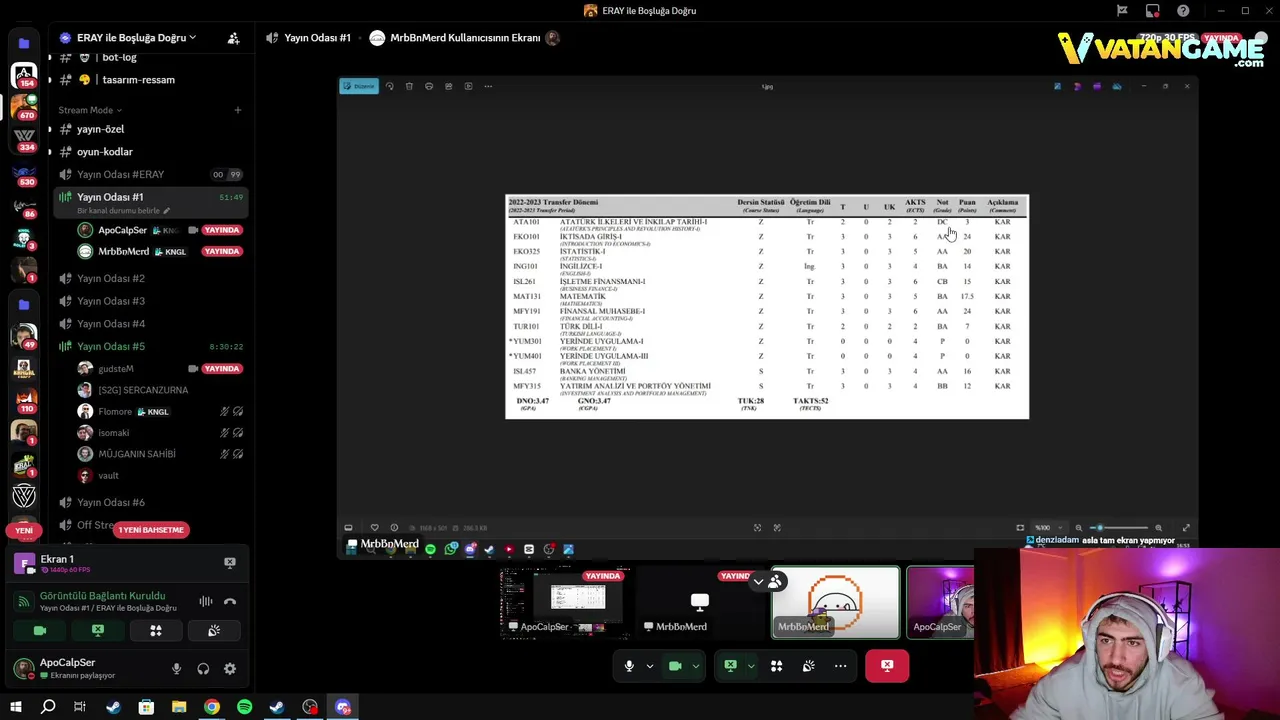Disconnect from voice with the hang-up icon

[230, 601]
